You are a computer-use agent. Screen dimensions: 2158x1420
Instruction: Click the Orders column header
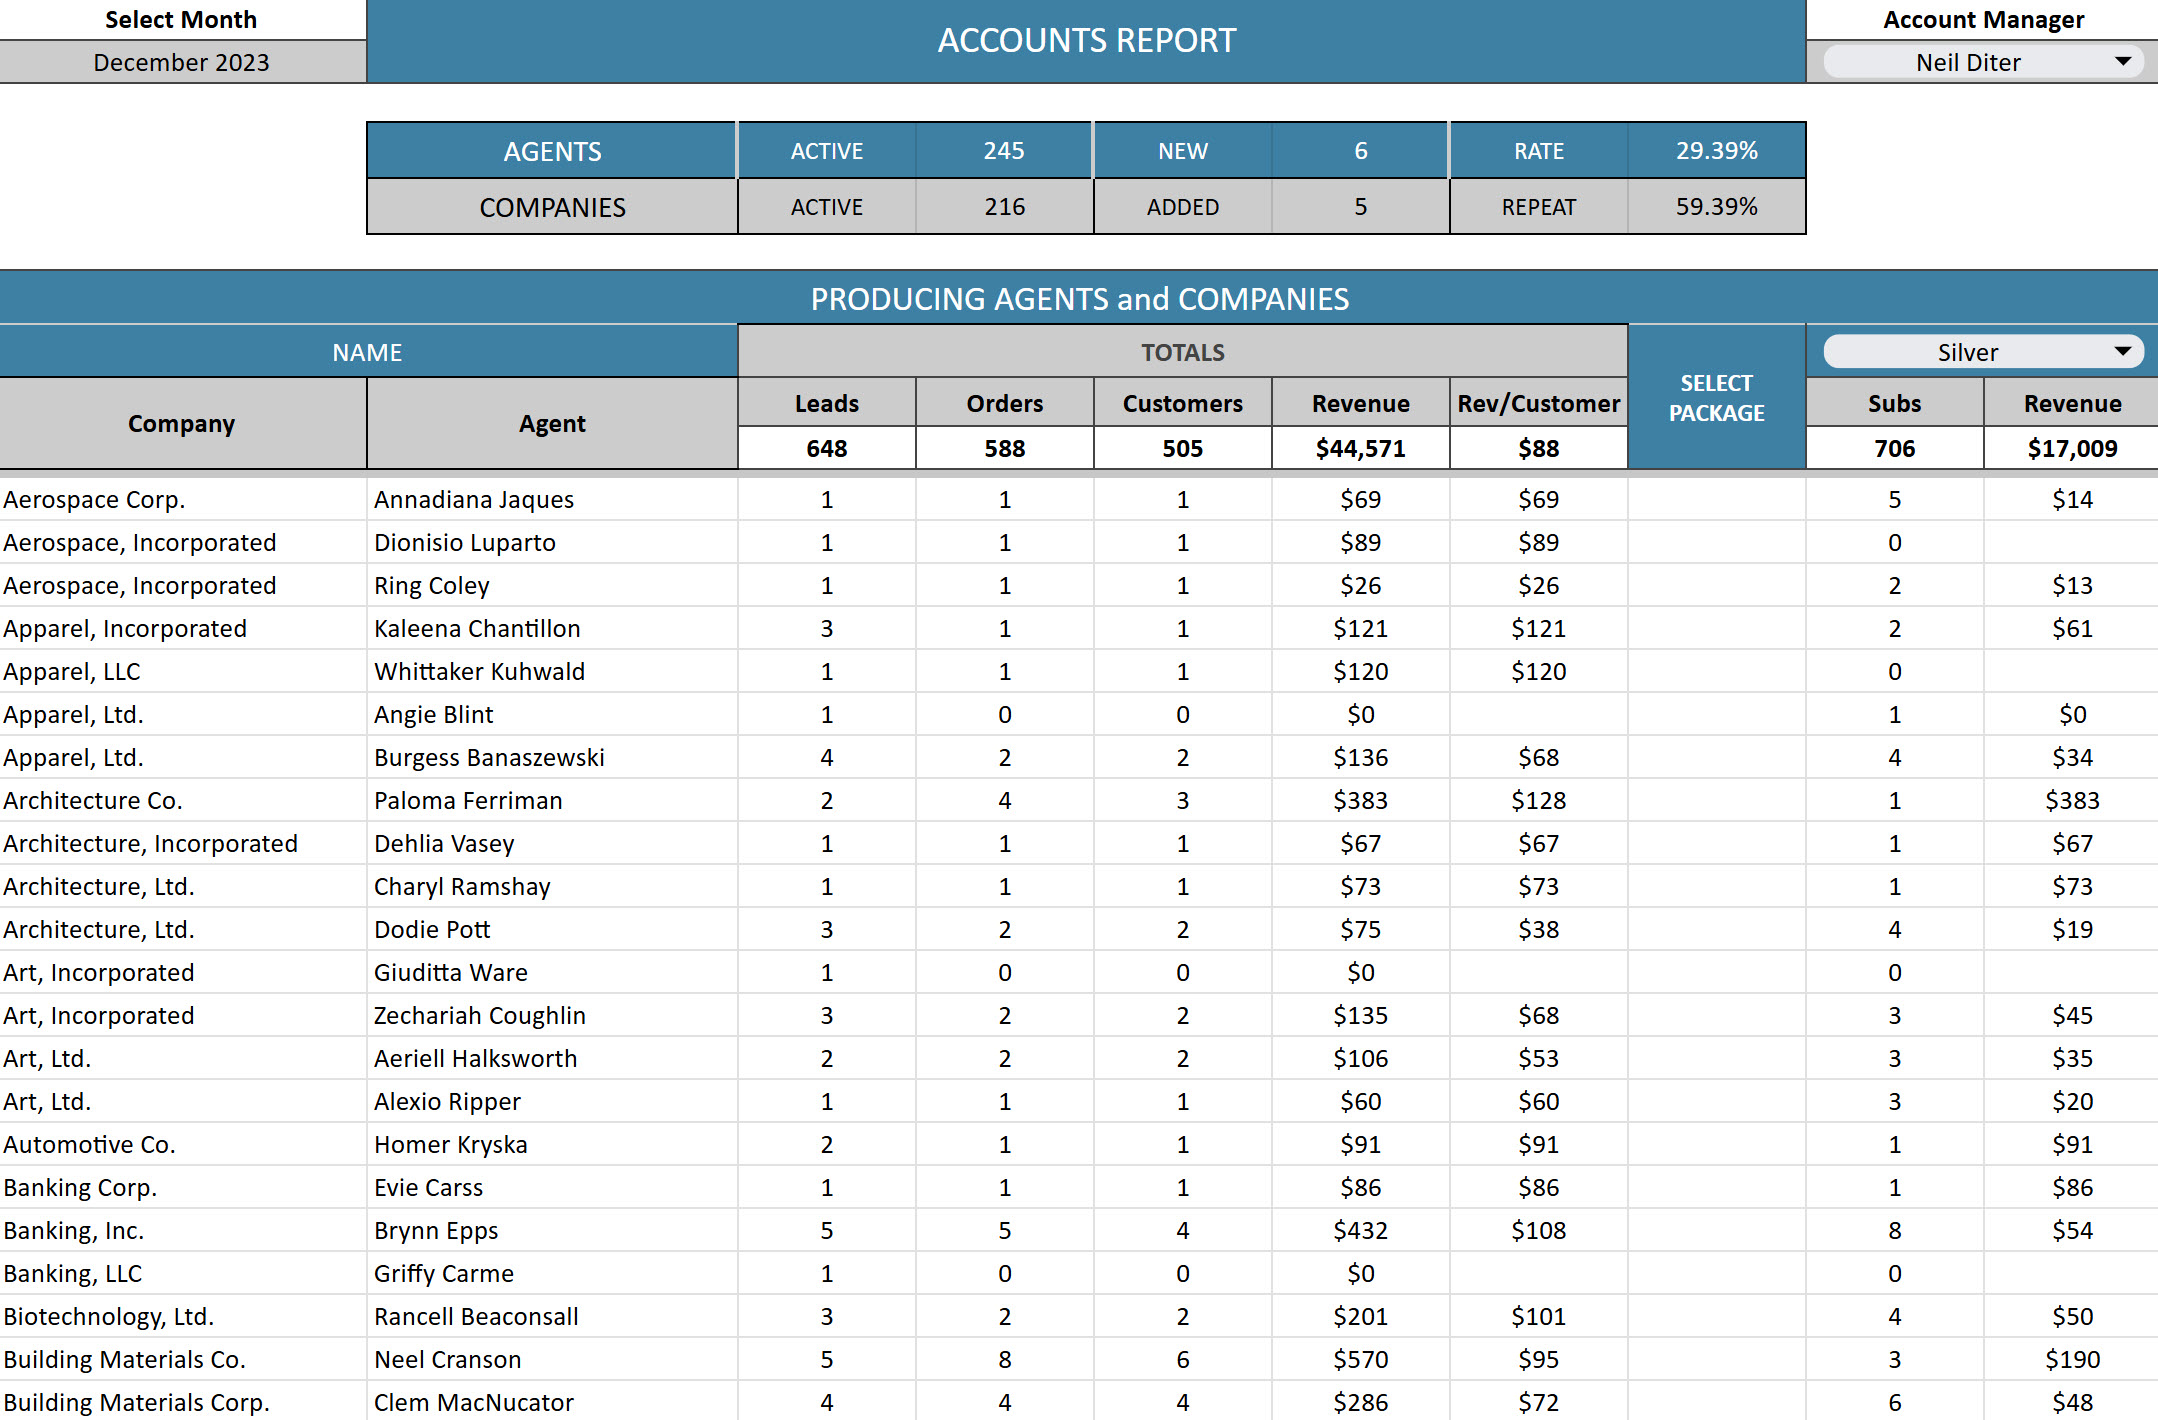click(x=1005, y=403)
